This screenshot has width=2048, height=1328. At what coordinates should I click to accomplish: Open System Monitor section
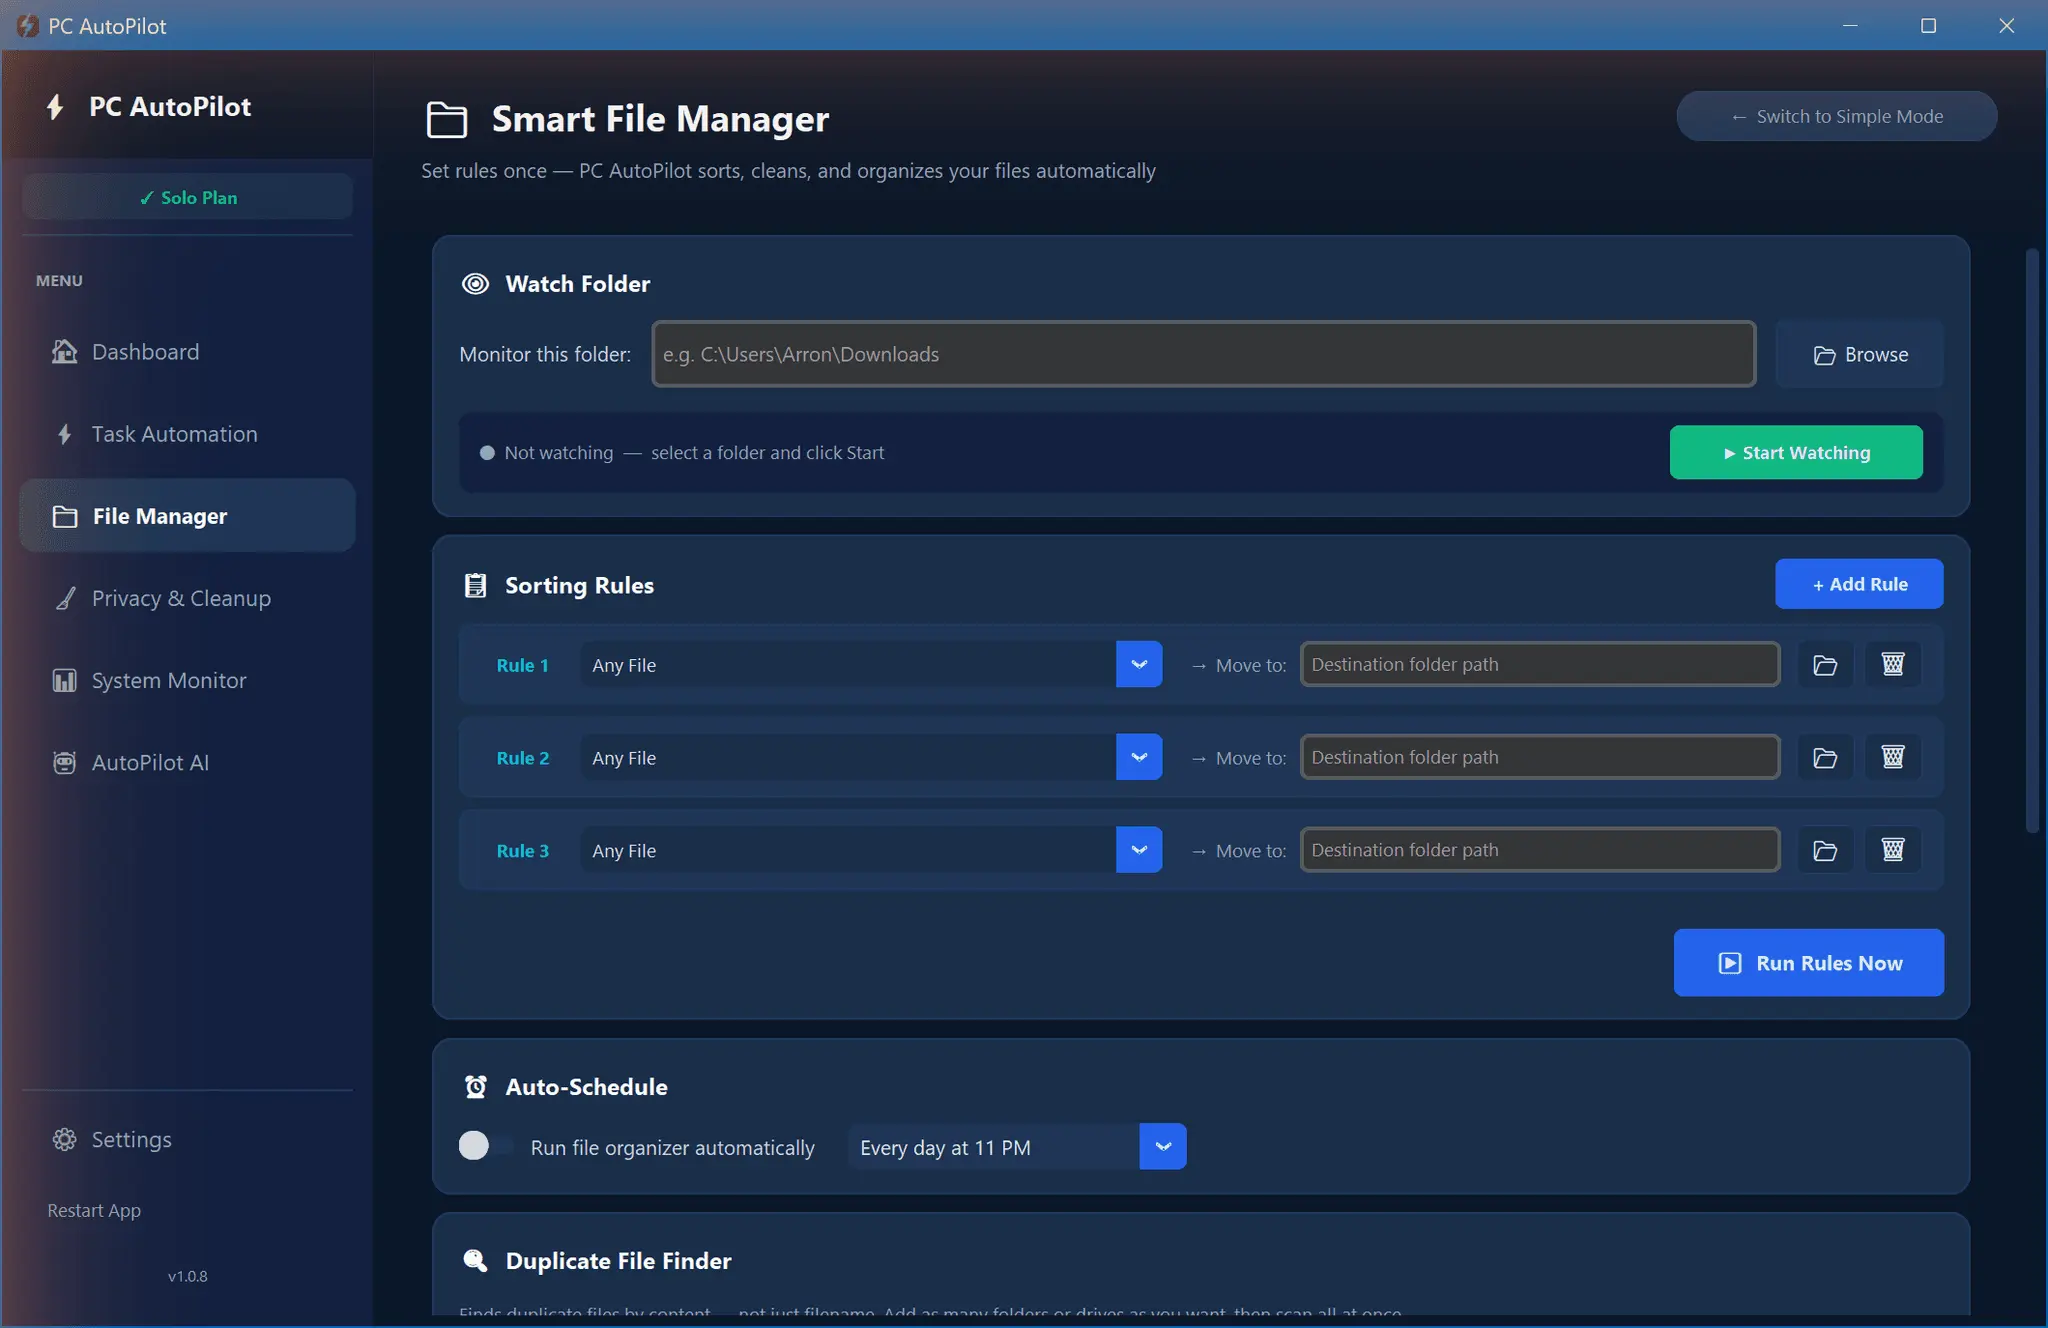[187, 680]
